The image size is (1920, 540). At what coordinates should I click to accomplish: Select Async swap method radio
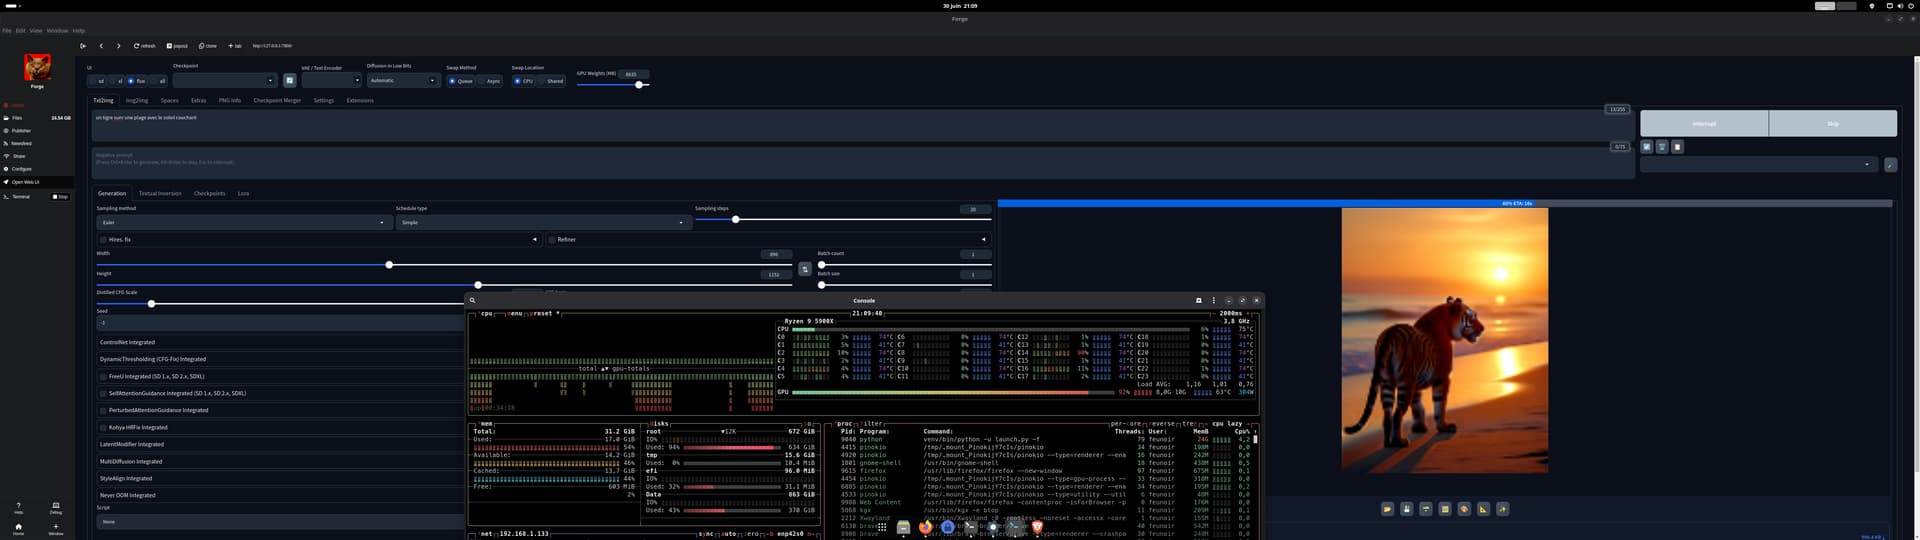(489, 81)
